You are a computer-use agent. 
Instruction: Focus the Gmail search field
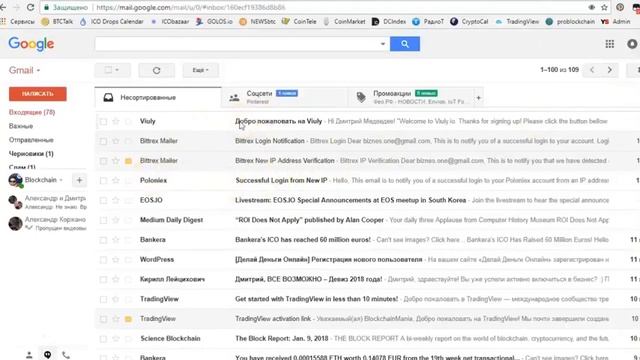[237, 44]
